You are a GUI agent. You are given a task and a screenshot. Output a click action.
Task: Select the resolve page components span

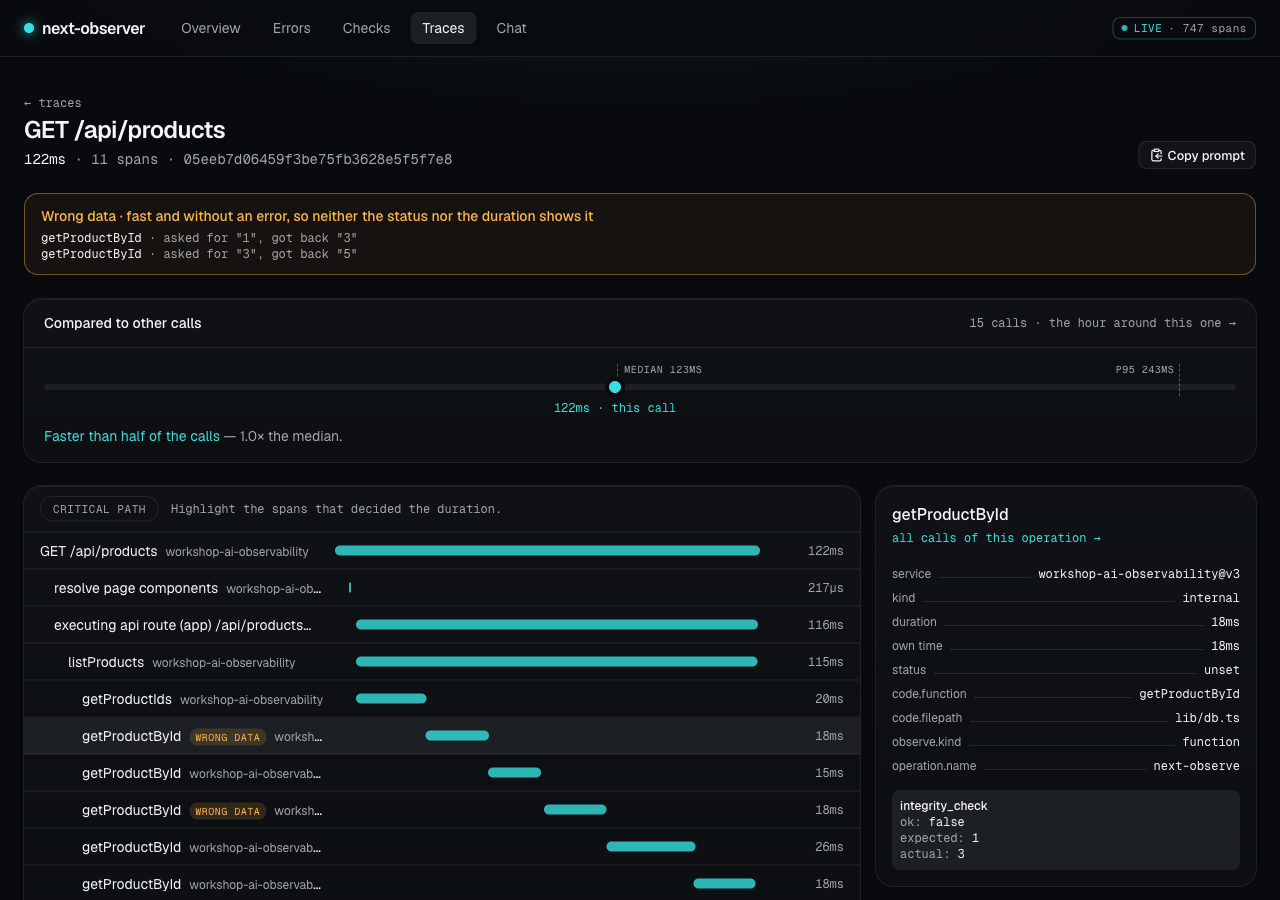(x=442, y=588)
